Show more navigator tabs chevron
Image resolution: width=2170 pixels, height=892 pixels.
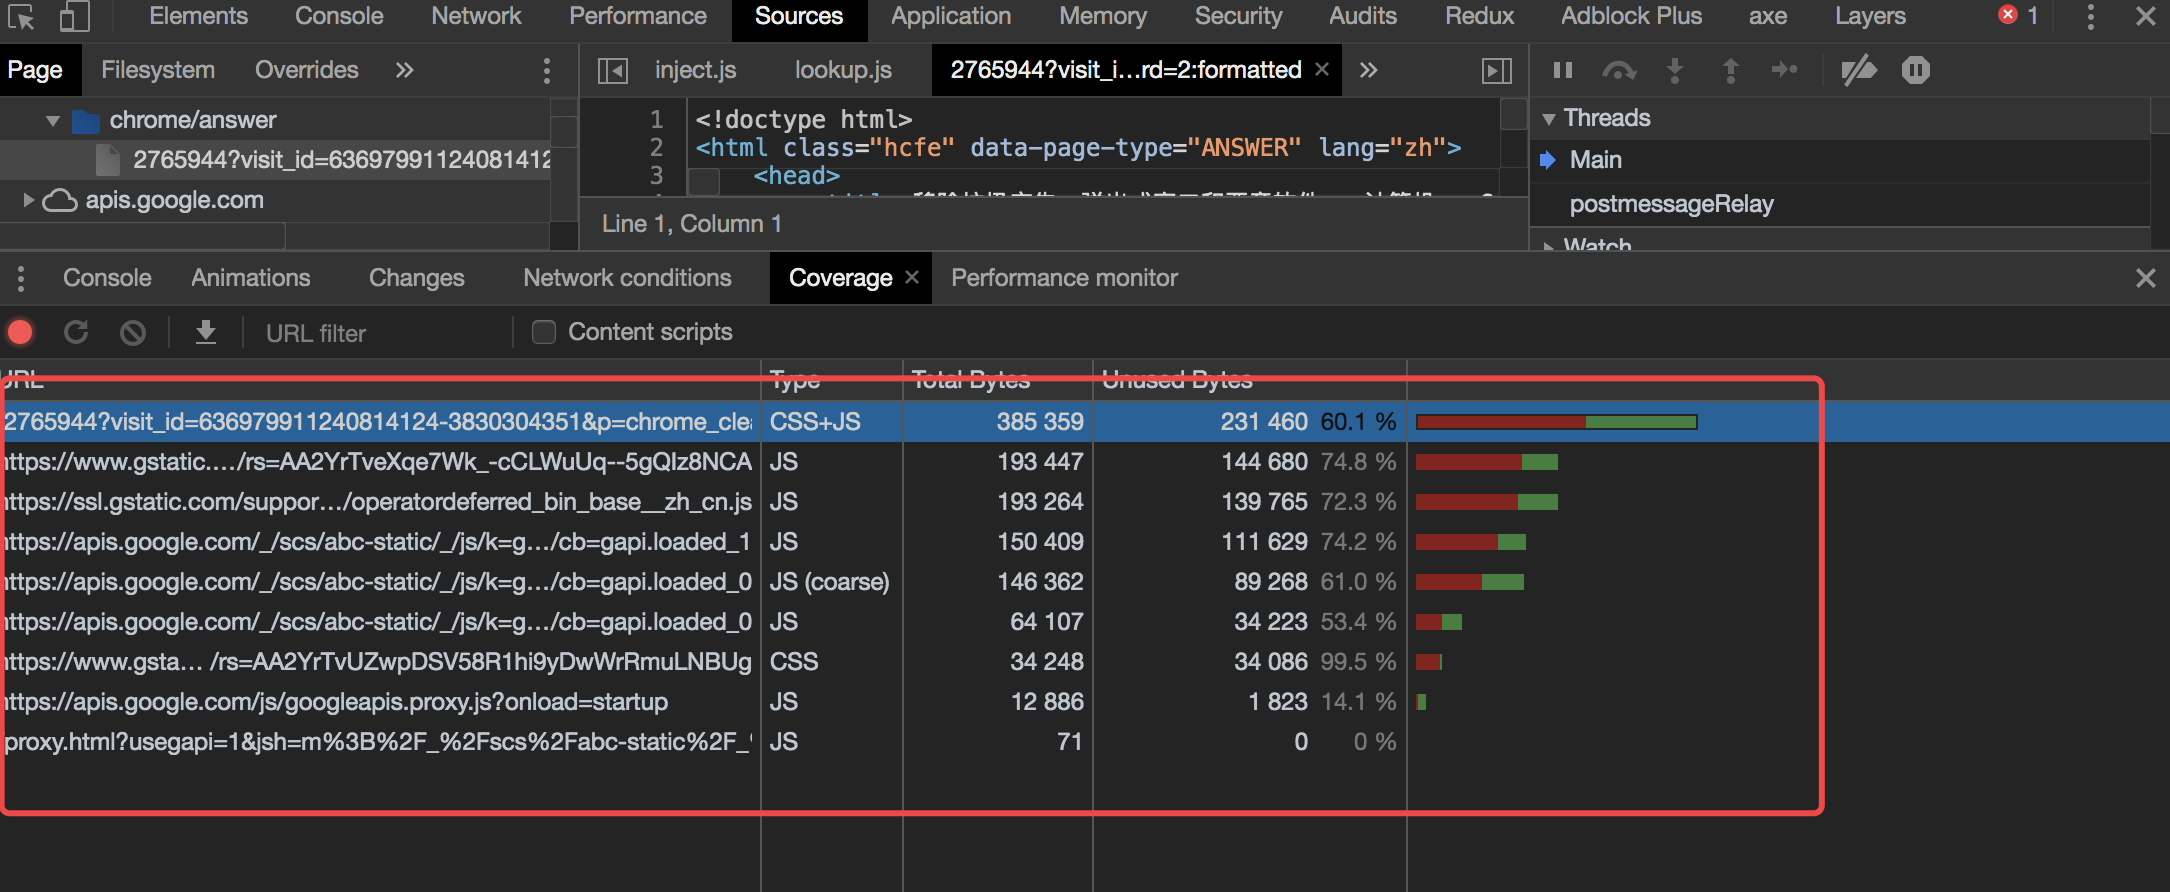[404, 70]
